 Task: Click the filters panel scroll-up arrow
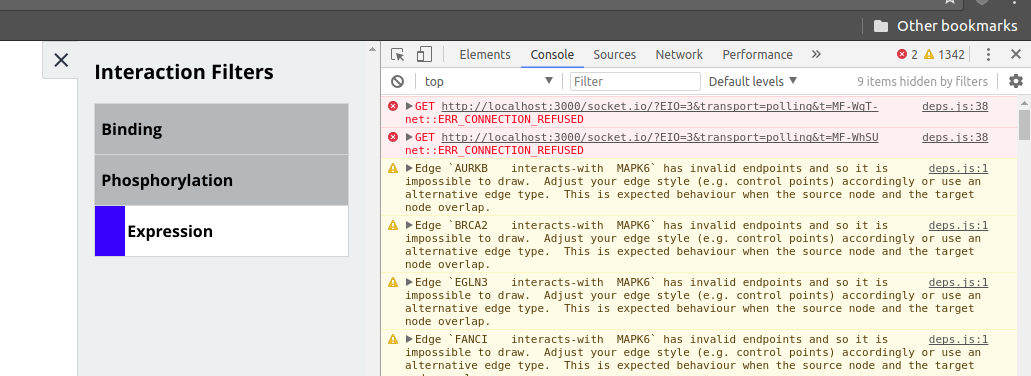(x=373, y=49)
